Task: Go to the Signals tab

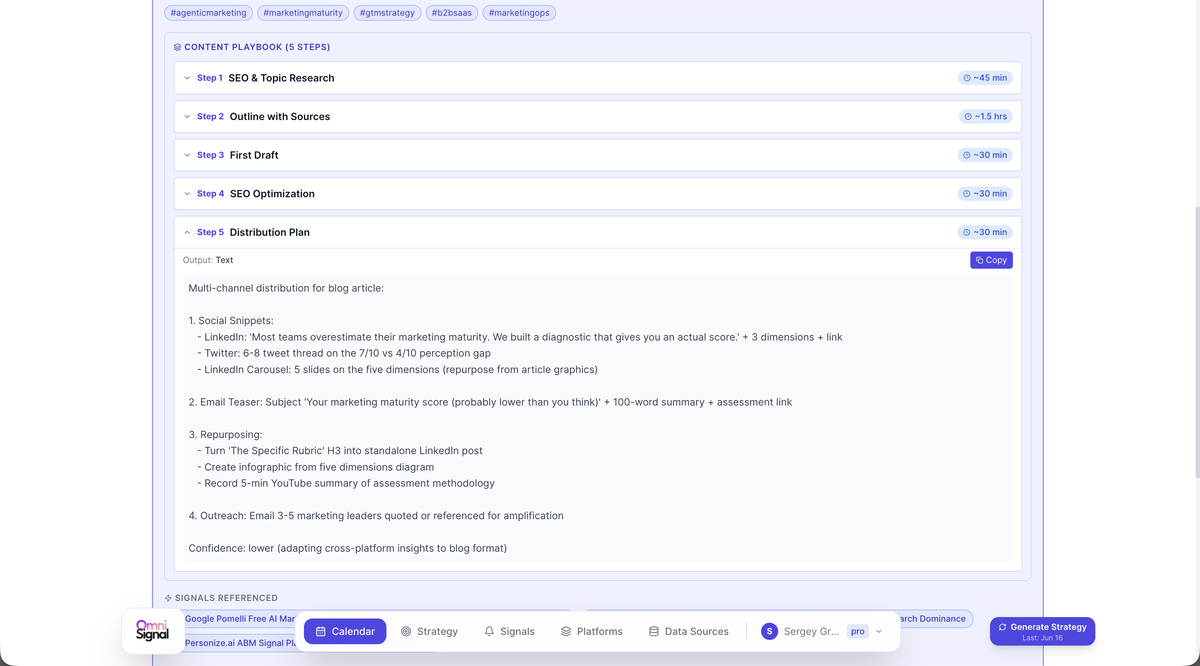Action: (x=509, y=631)
